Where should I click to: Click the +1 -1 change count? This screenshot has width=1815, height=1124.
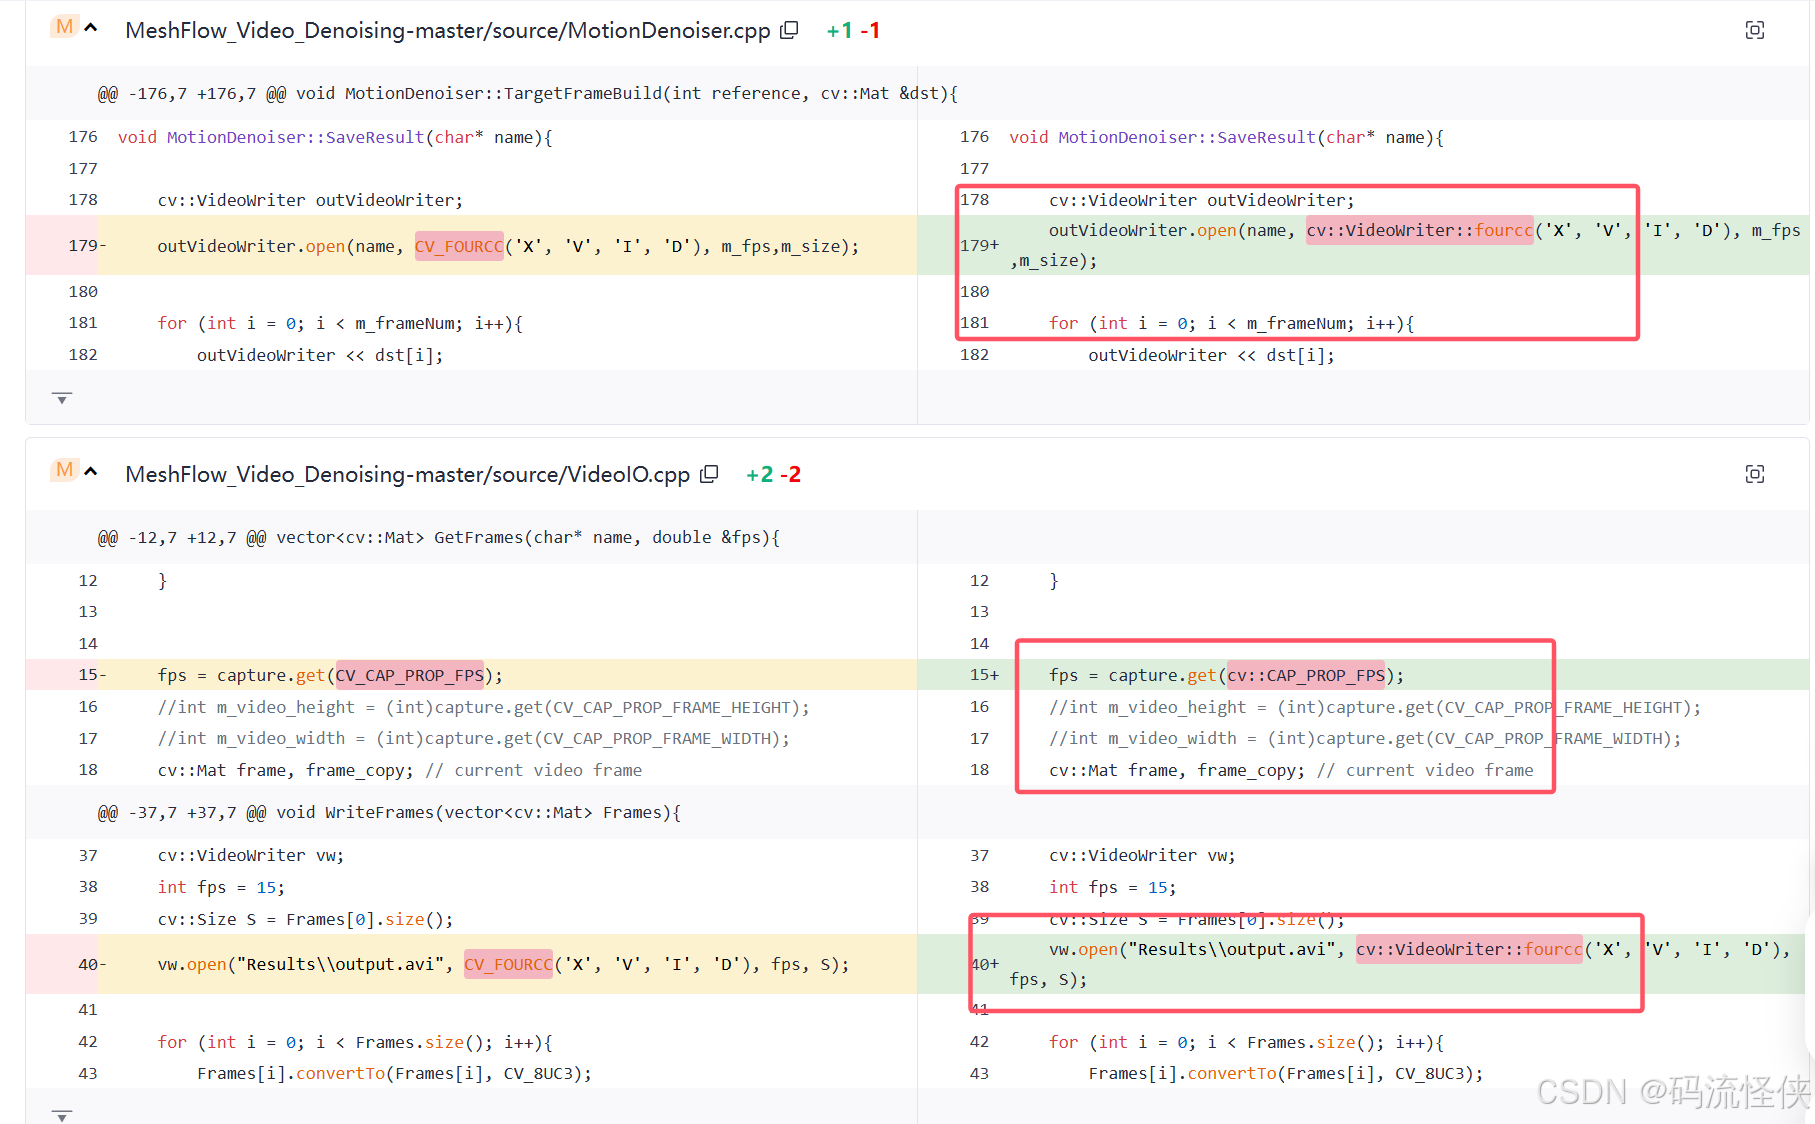pos(853,31)
